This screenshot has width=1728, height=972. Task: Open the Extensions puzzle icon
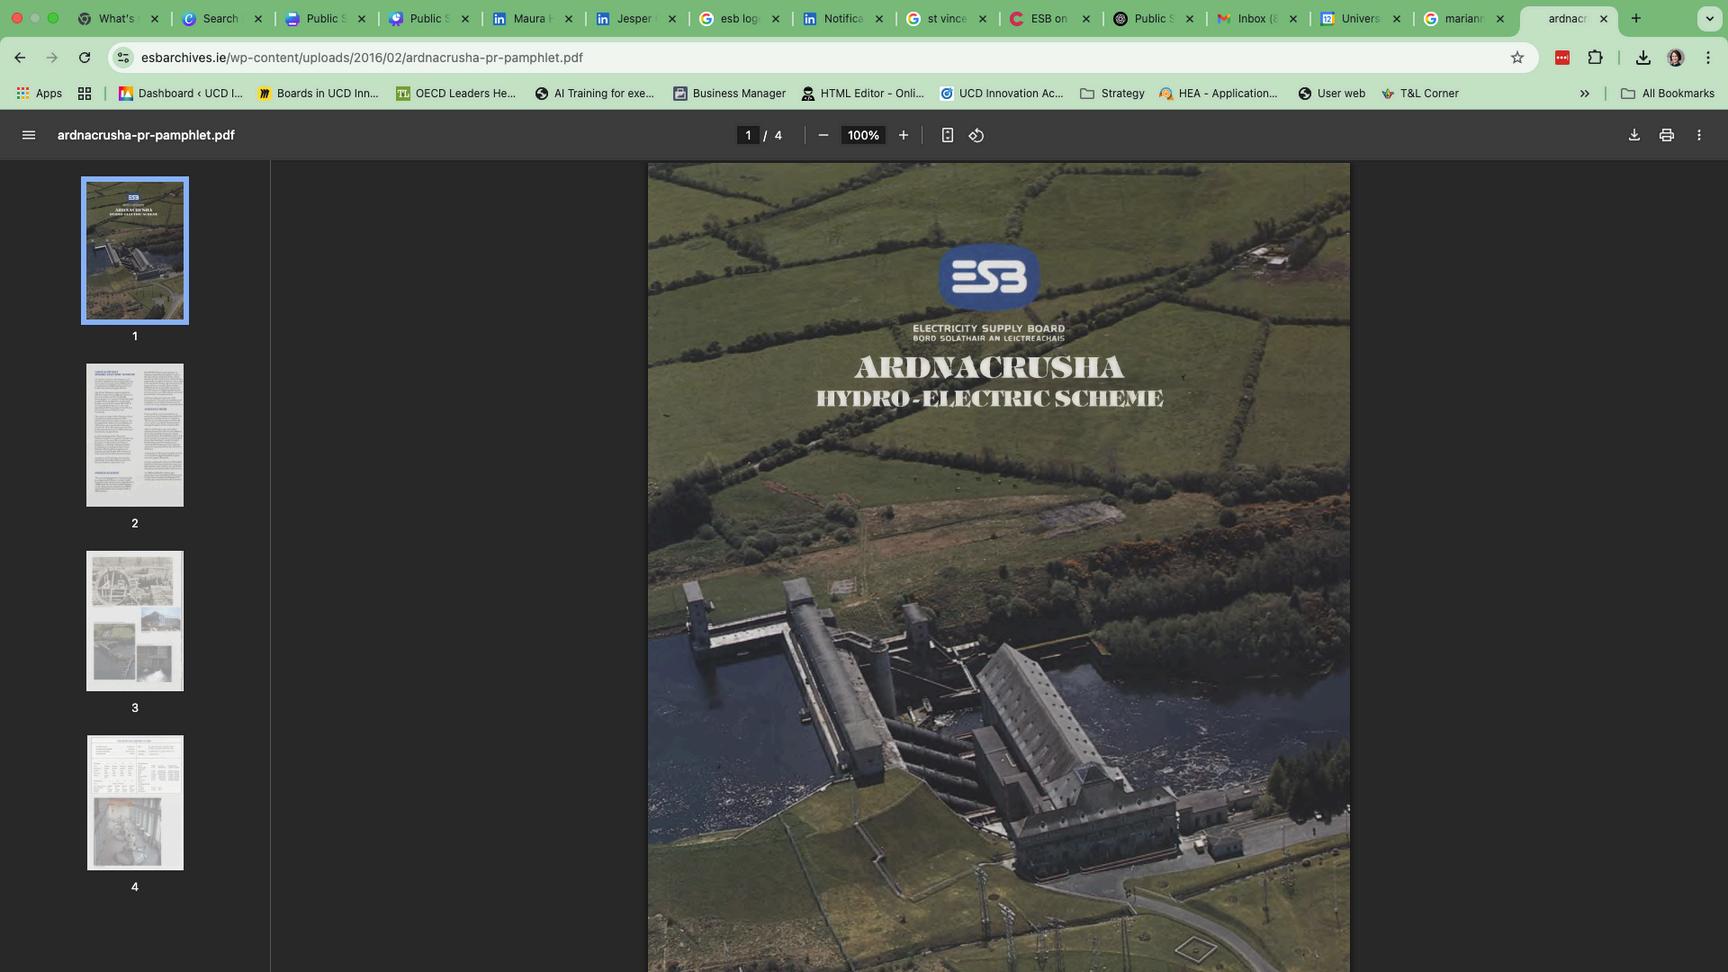[1595, 58]
